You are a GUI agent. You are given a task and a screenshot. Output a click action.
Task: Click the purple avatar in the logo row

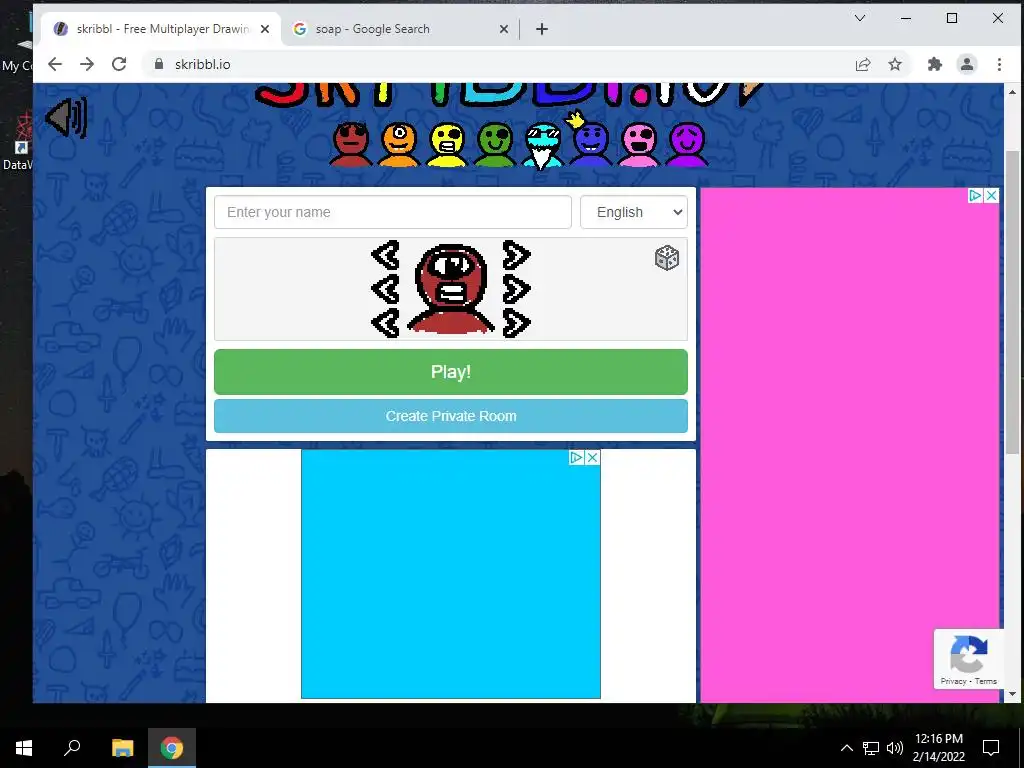[686, 144]
